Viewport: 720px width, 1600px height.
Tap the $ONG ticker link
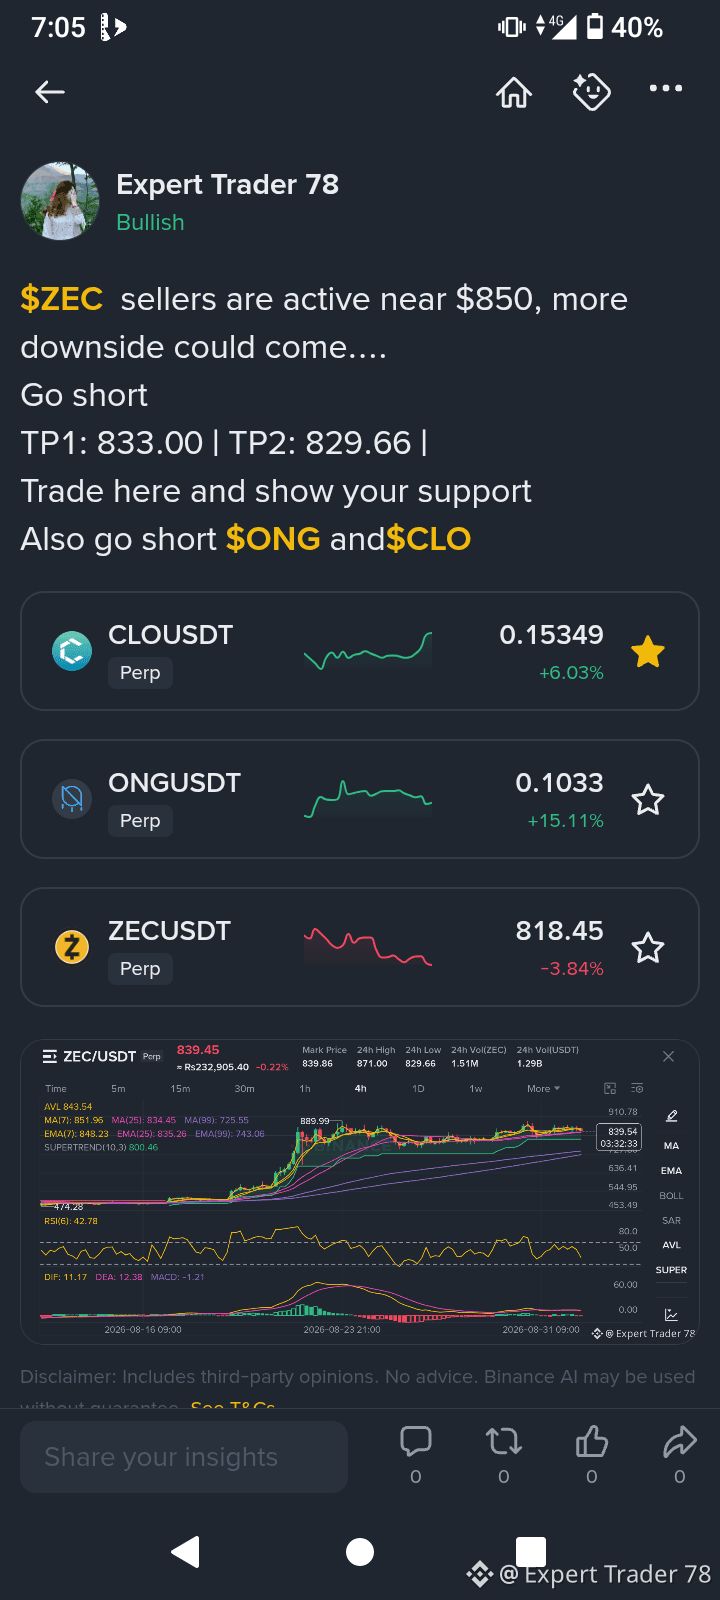coord(273,539)
